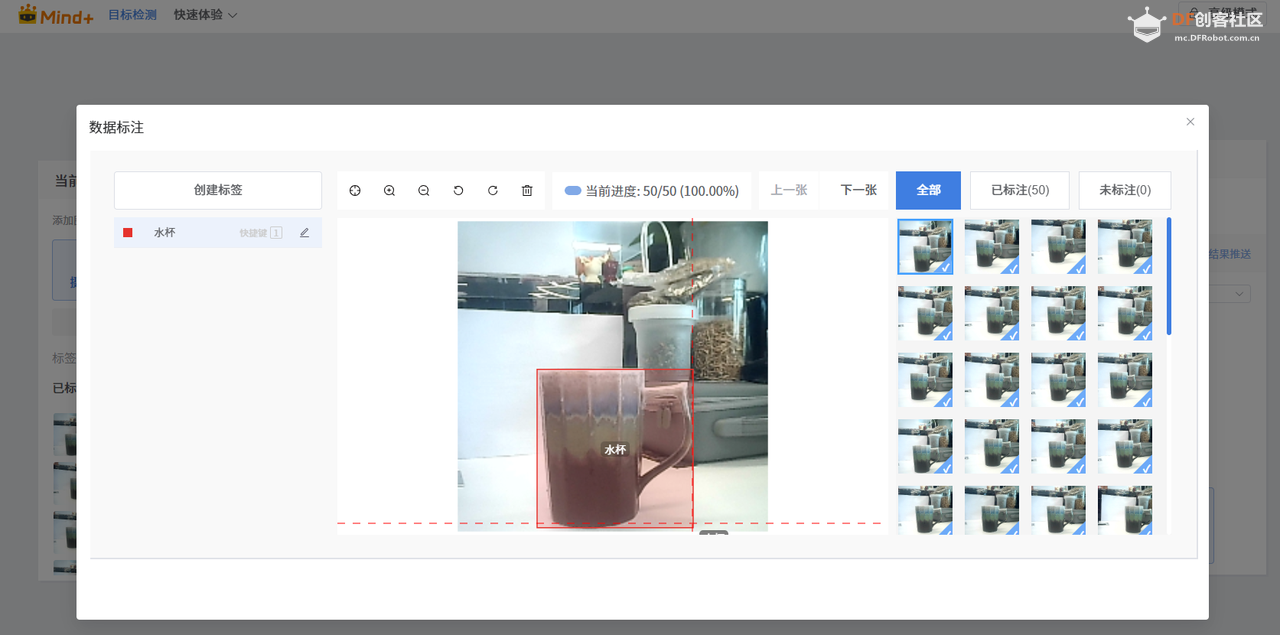Open the second thumbnail in the top row
The width and height of the screenshot is (1280, 635).
[992, 246]
